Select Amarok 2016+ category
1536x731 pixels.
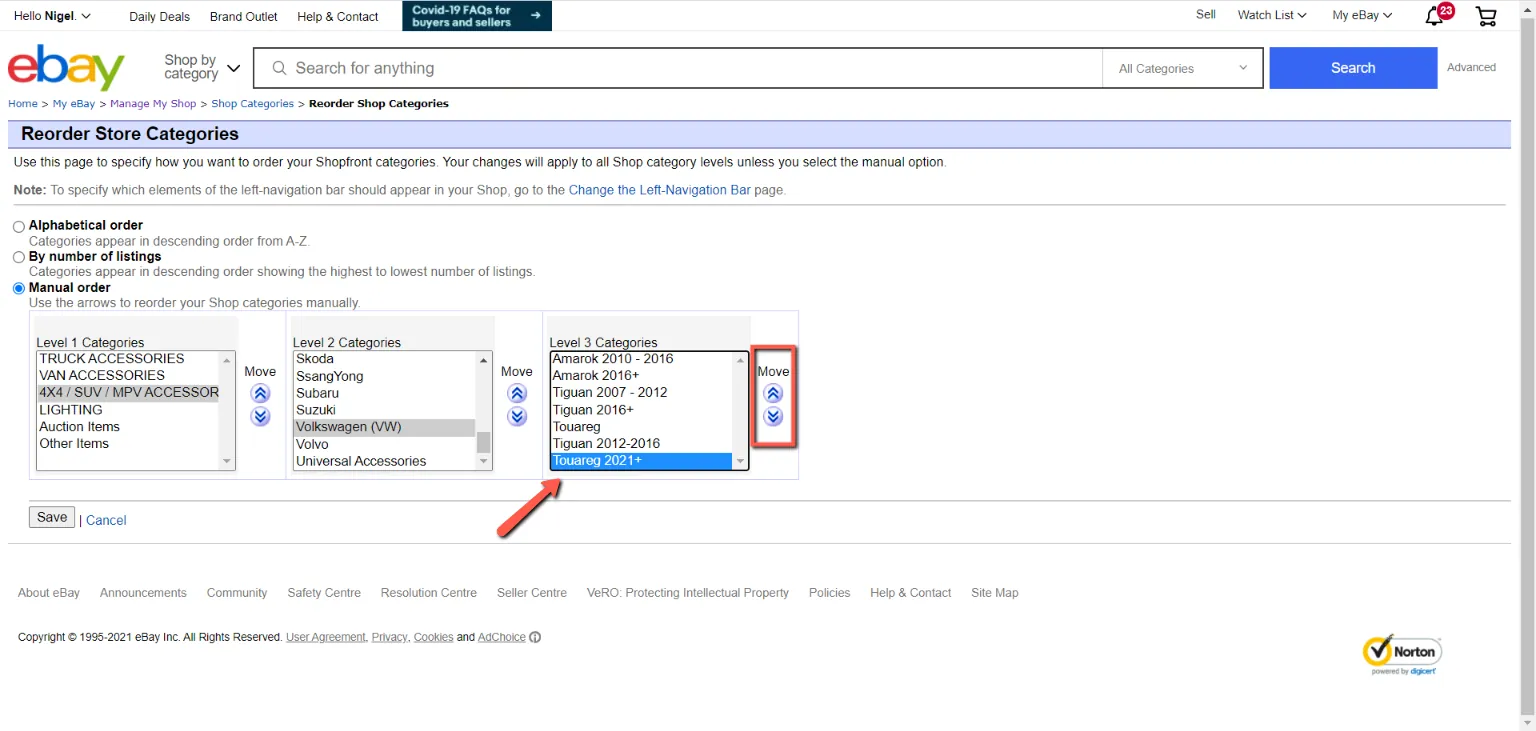(641, 376)
